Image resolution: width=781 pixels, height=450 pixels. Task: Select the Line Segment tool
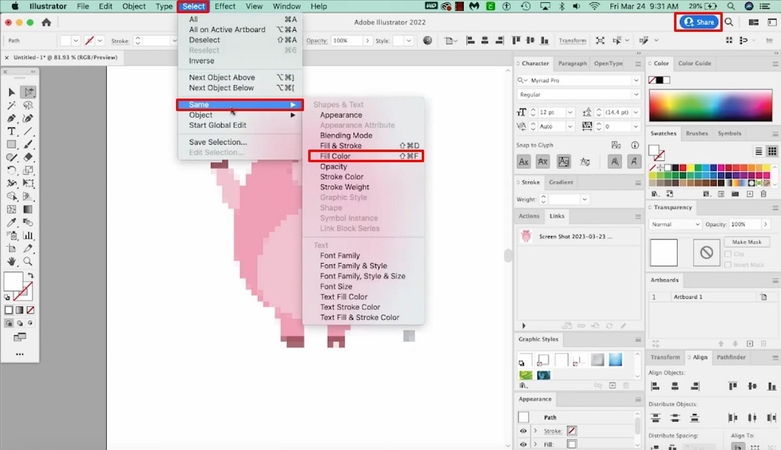pos(28,132)
